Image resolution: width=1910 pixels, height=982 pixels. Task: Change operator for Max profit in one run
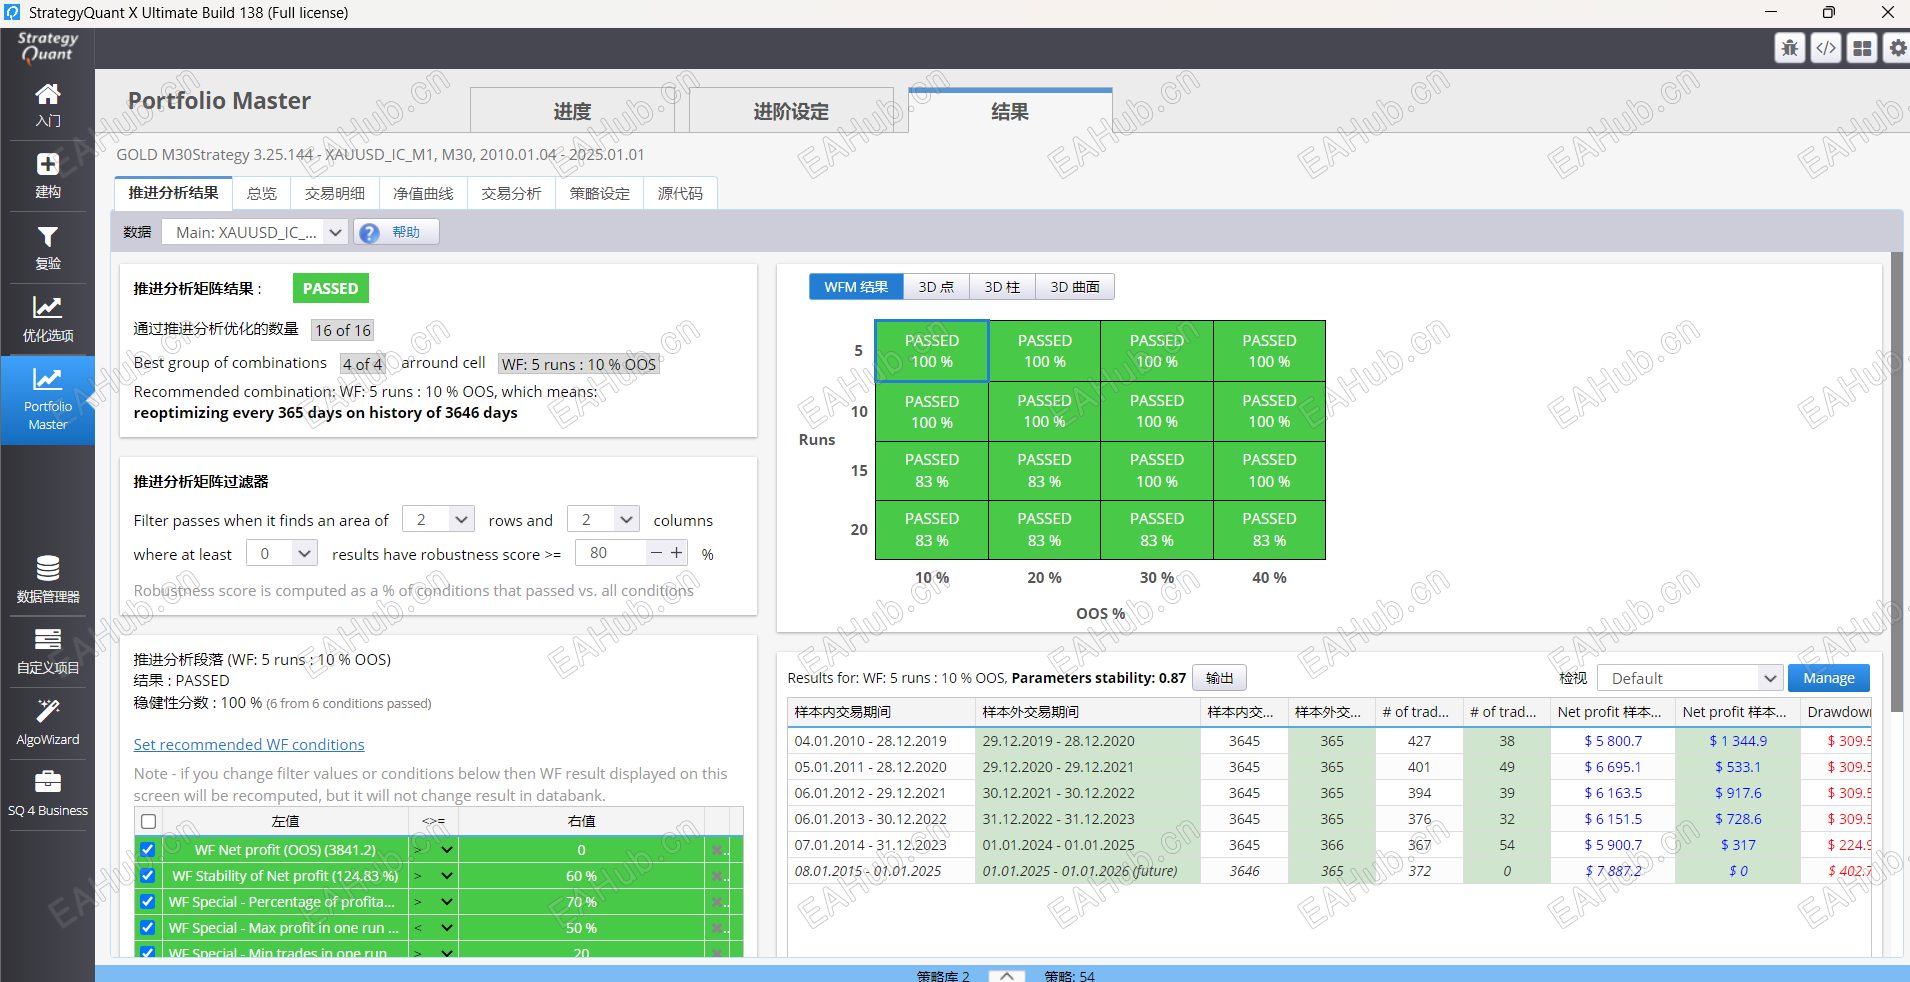(x=433, y=928)
